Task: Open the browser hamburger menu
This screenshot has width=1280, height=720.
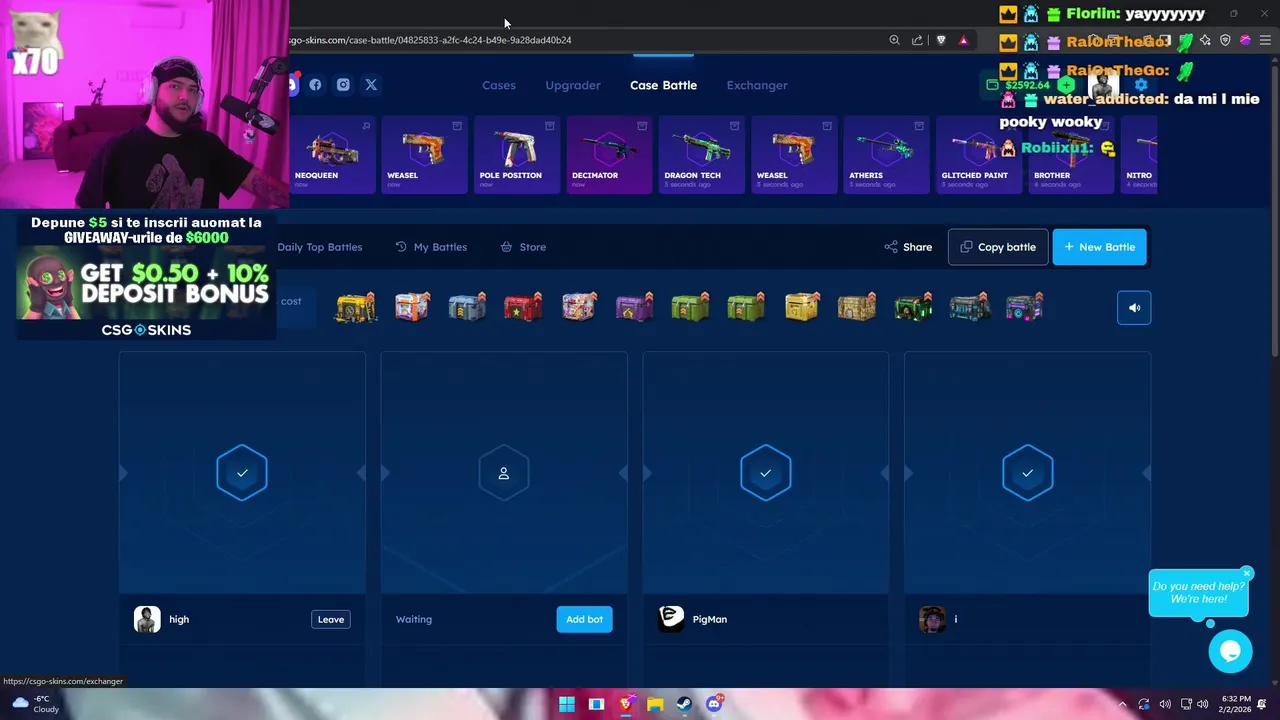Action: click(x=1265, y=40)
